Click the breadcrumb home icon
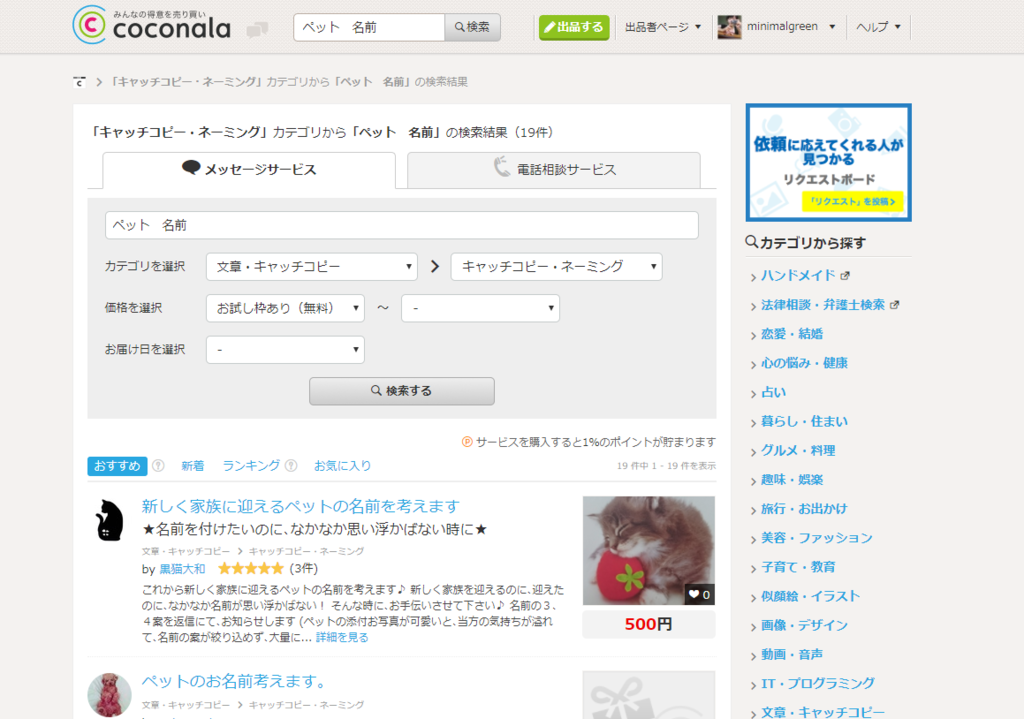1024x719 pixels. point(79,82)
